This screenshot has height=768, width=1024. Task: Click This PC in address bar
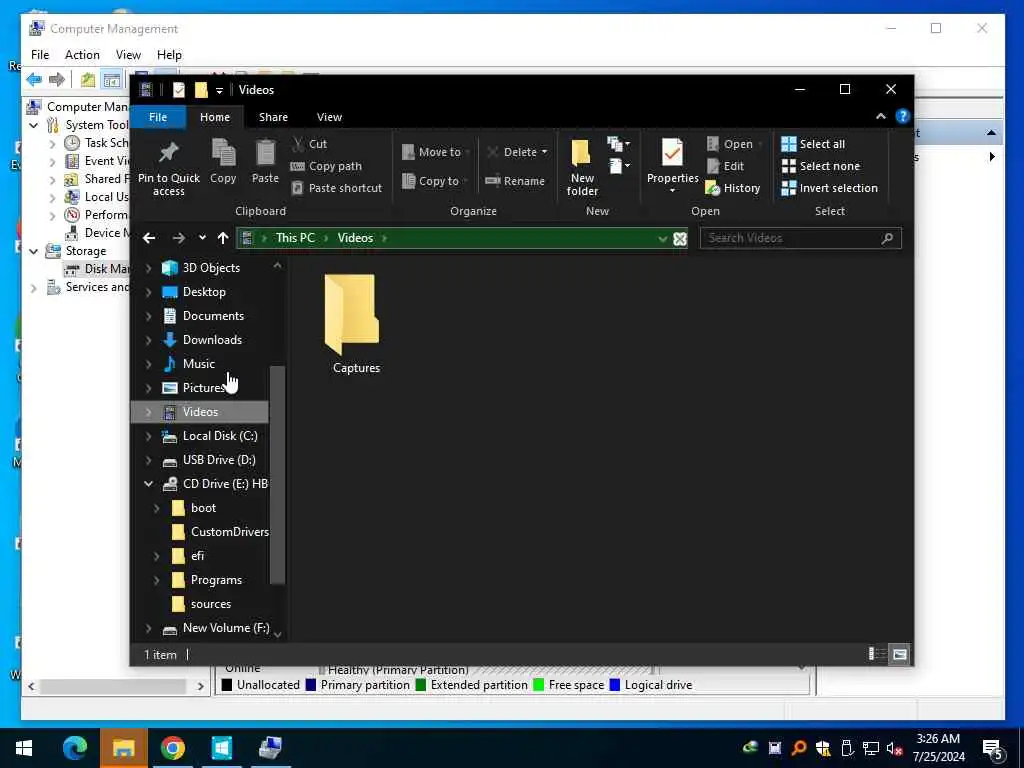tap(295, 238)
